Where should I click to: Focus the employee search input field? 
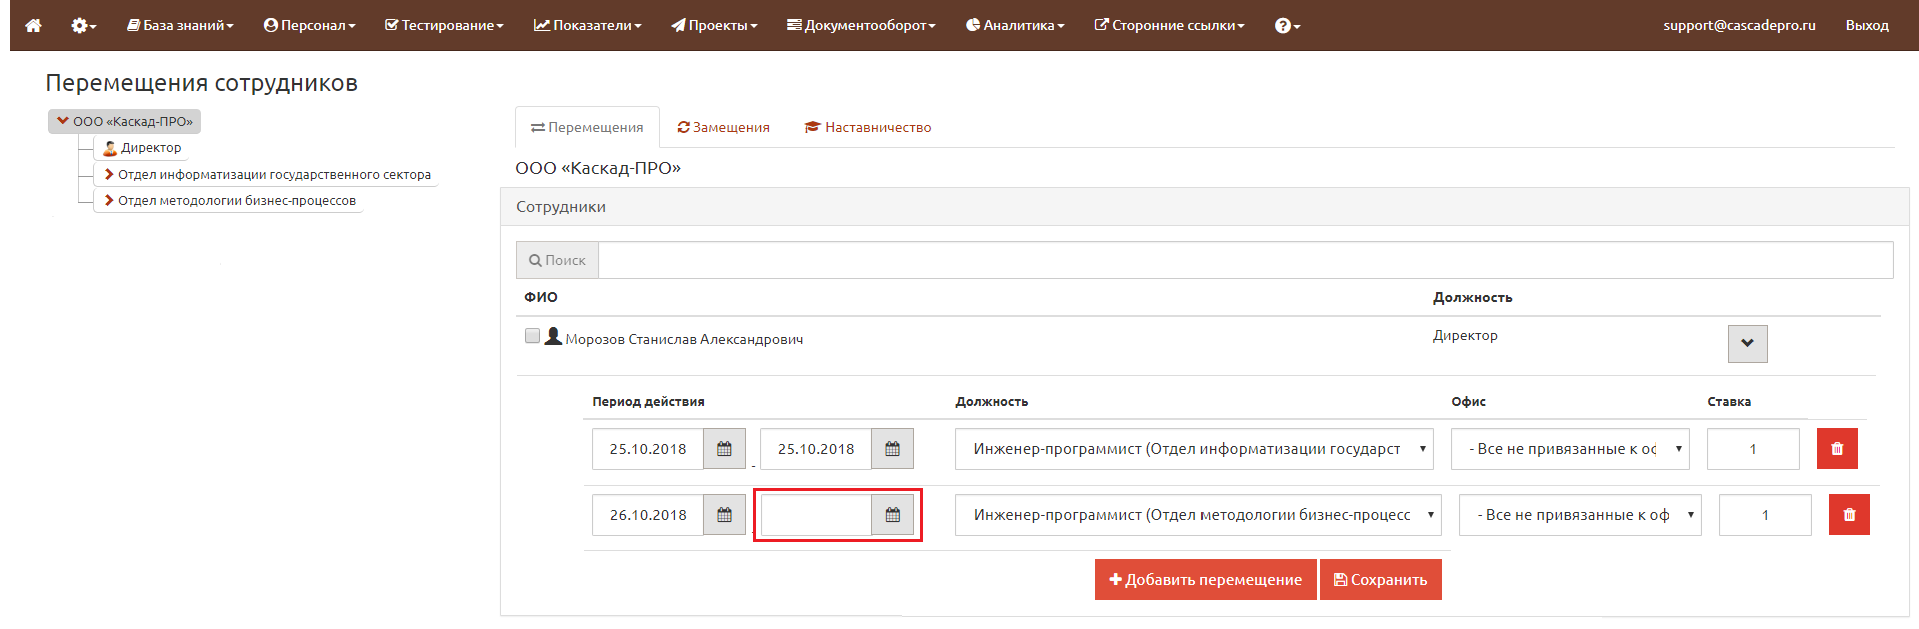pos(1245,260)
